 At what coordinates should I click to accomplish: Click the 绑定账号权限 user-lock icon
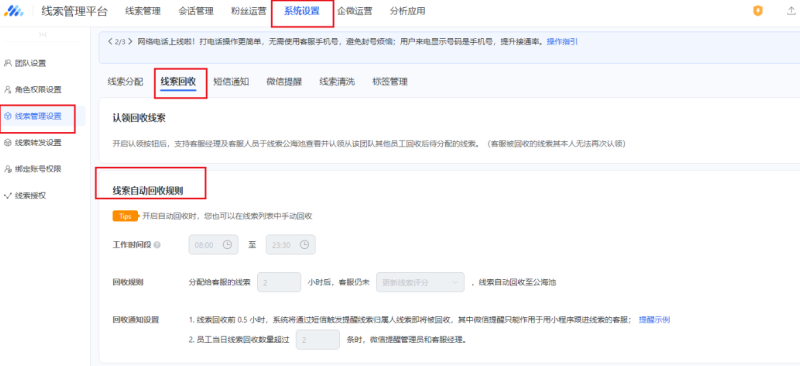click(8, 169)
